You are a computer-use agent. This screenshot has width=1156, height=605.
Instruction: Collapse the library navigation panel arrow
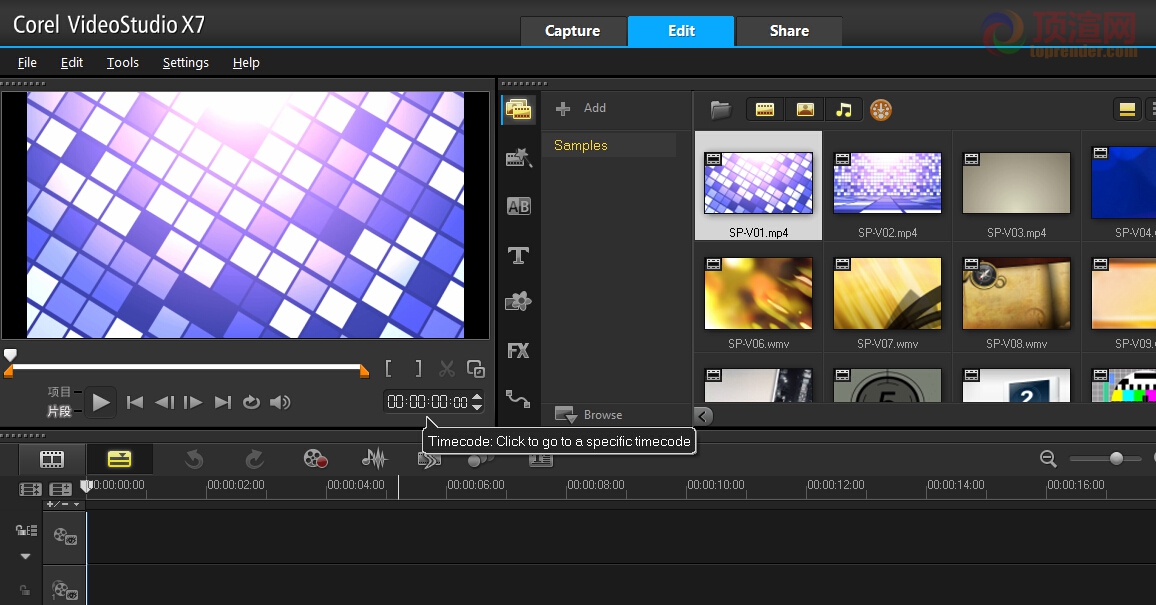[703, 416]
